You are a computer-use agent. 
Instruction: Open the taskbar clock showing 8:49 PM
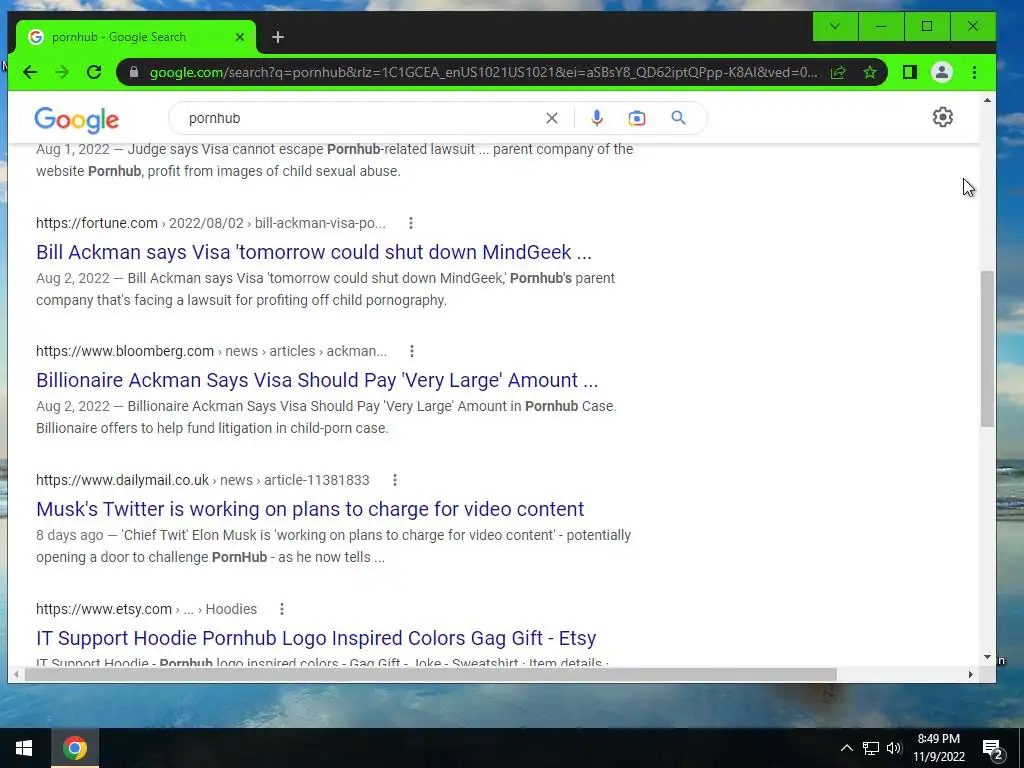pos(938,748)
